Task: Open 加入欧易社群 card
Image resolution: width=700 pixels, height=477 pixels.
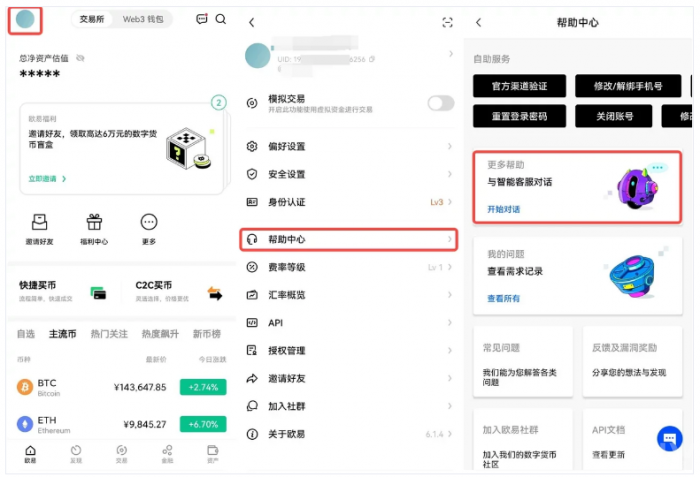Action: 523,439
